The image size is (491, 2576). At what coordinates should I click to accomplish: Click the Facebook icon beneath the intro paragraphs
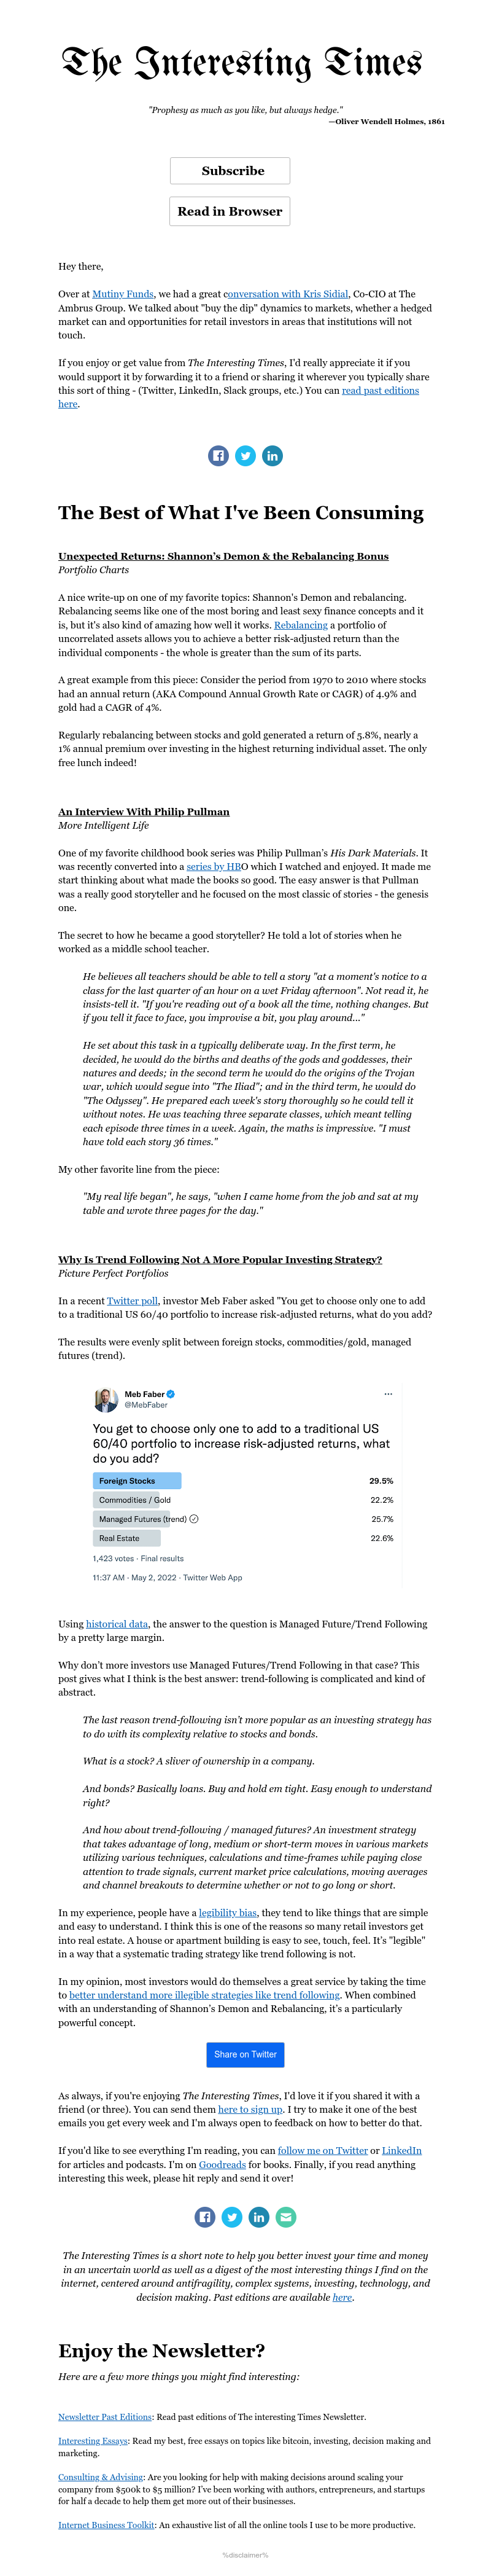coord(218,456)
